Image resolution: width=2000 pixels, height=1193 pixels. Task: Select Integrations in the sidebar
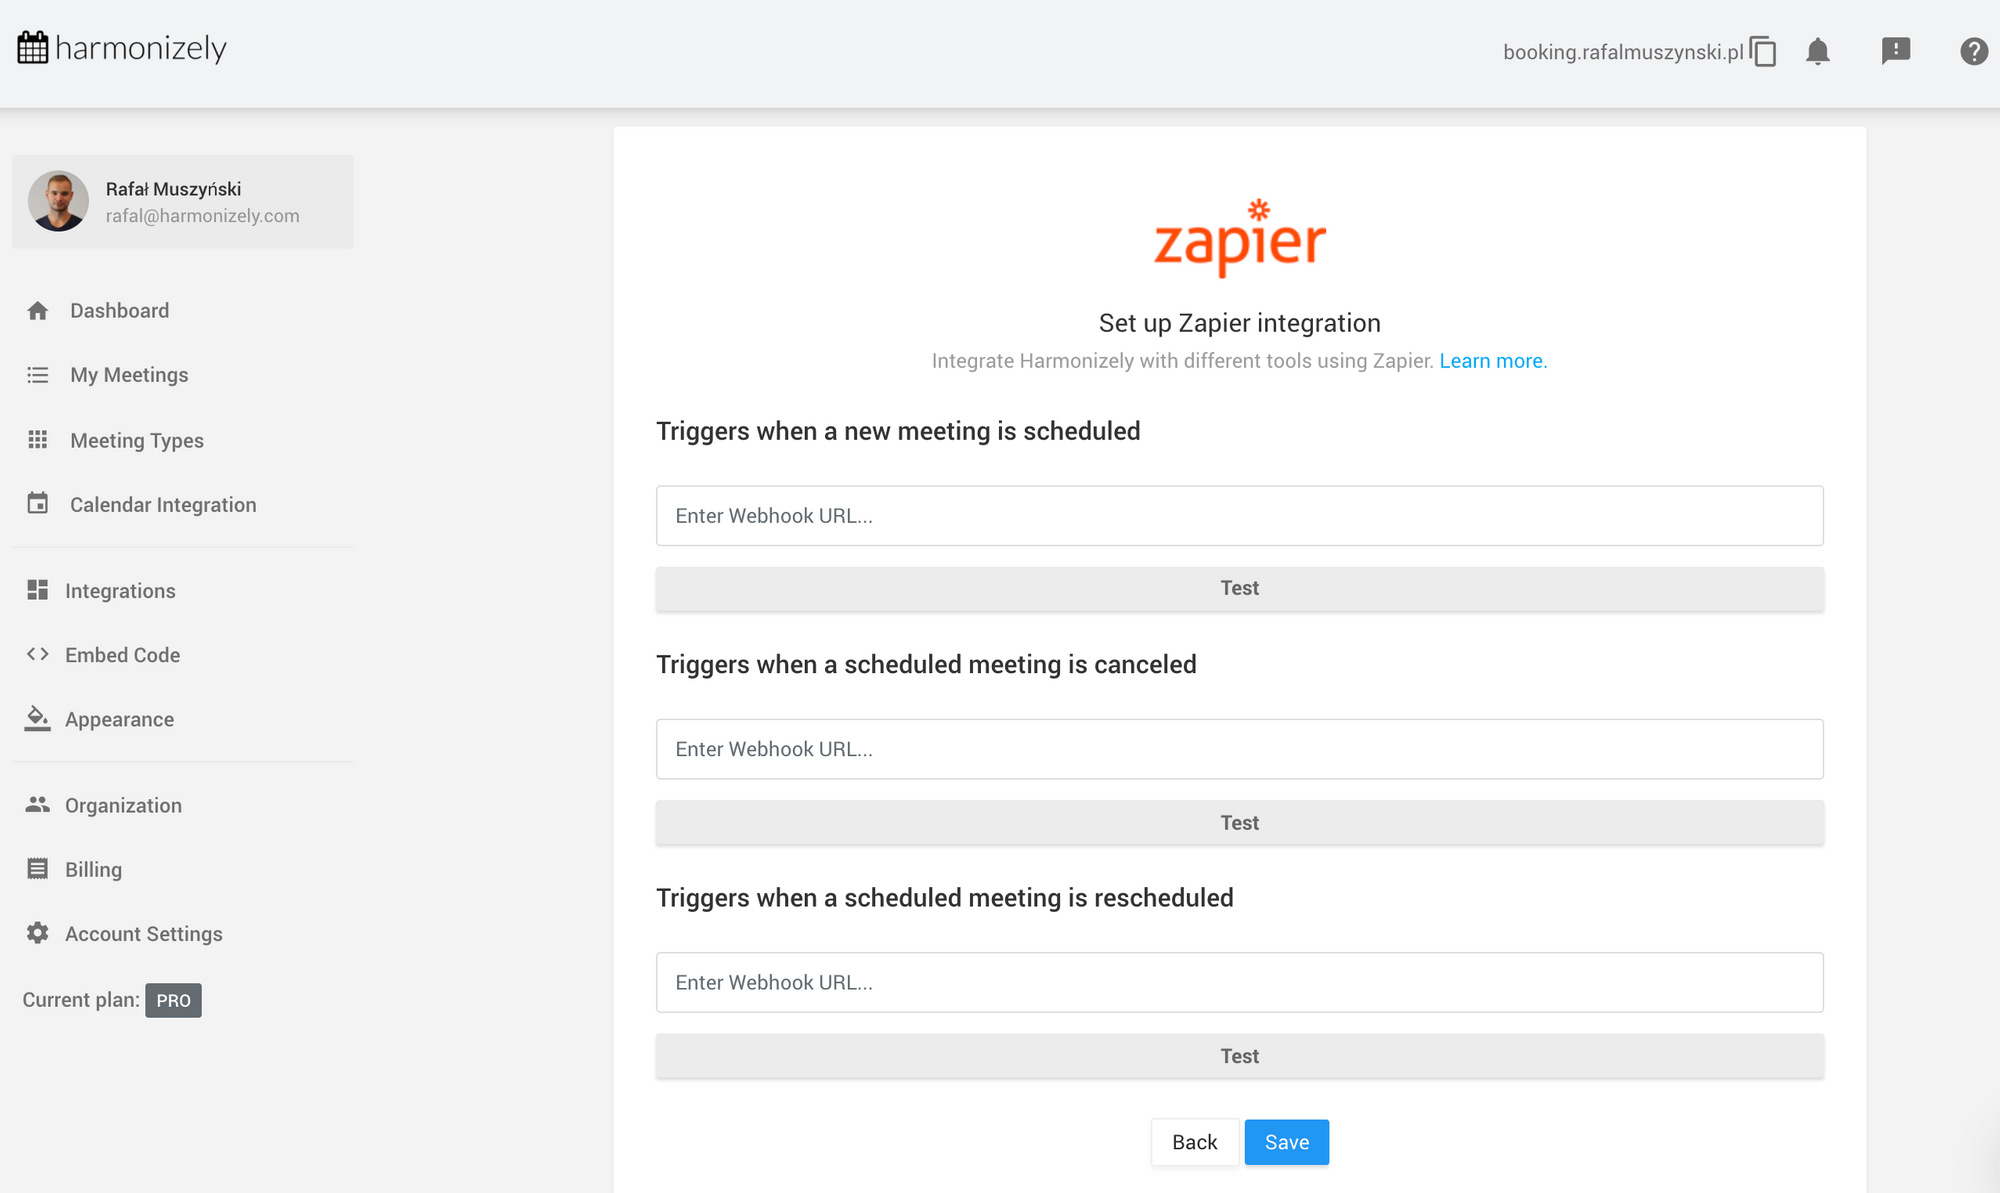point(120,591)
